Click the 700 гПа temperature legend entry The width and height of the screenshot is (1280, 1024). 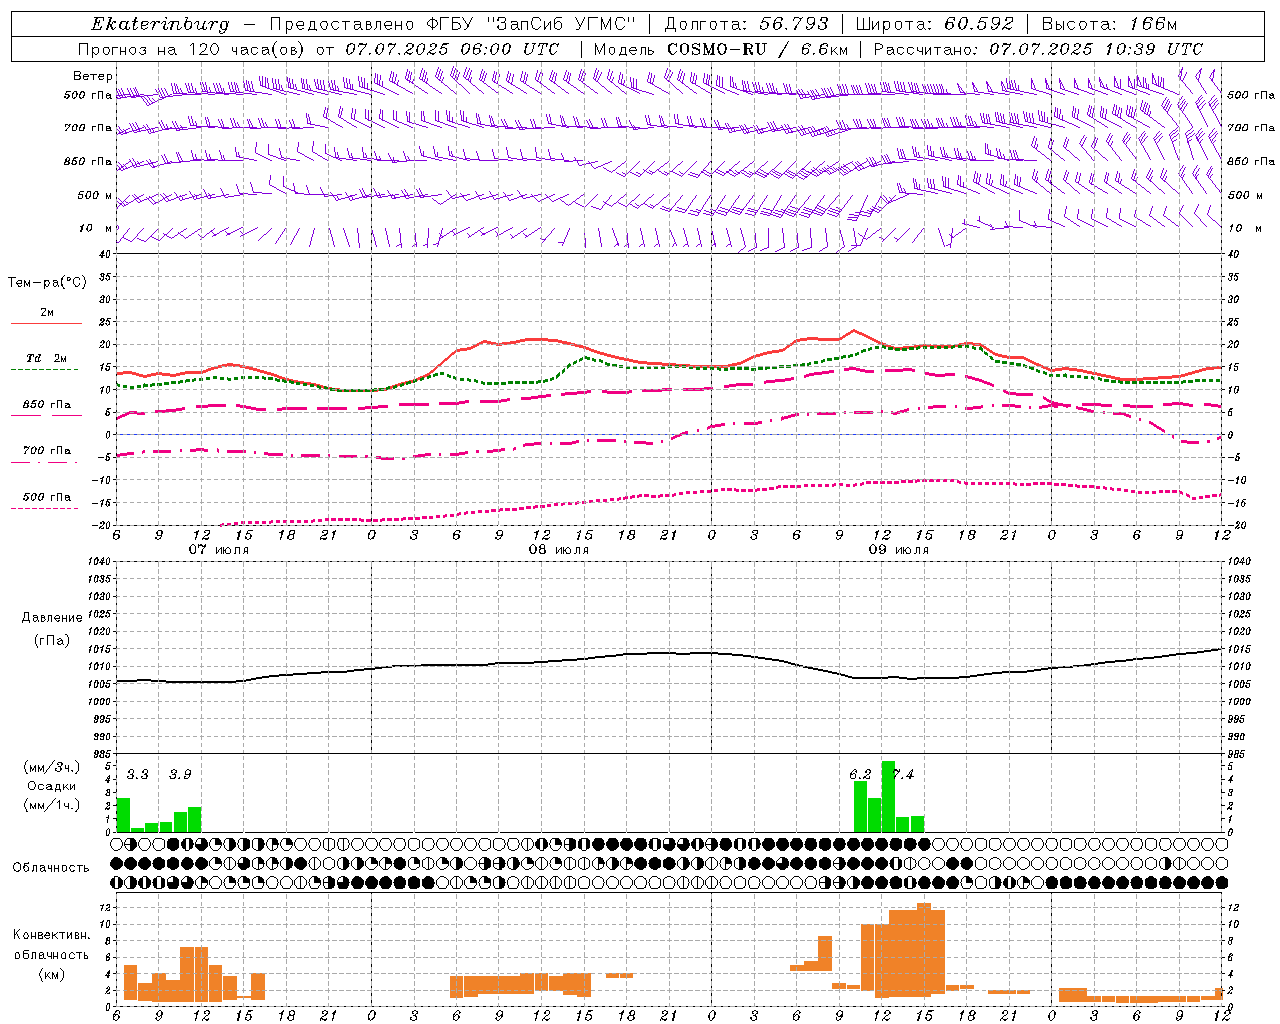click(x=46, y=450)
